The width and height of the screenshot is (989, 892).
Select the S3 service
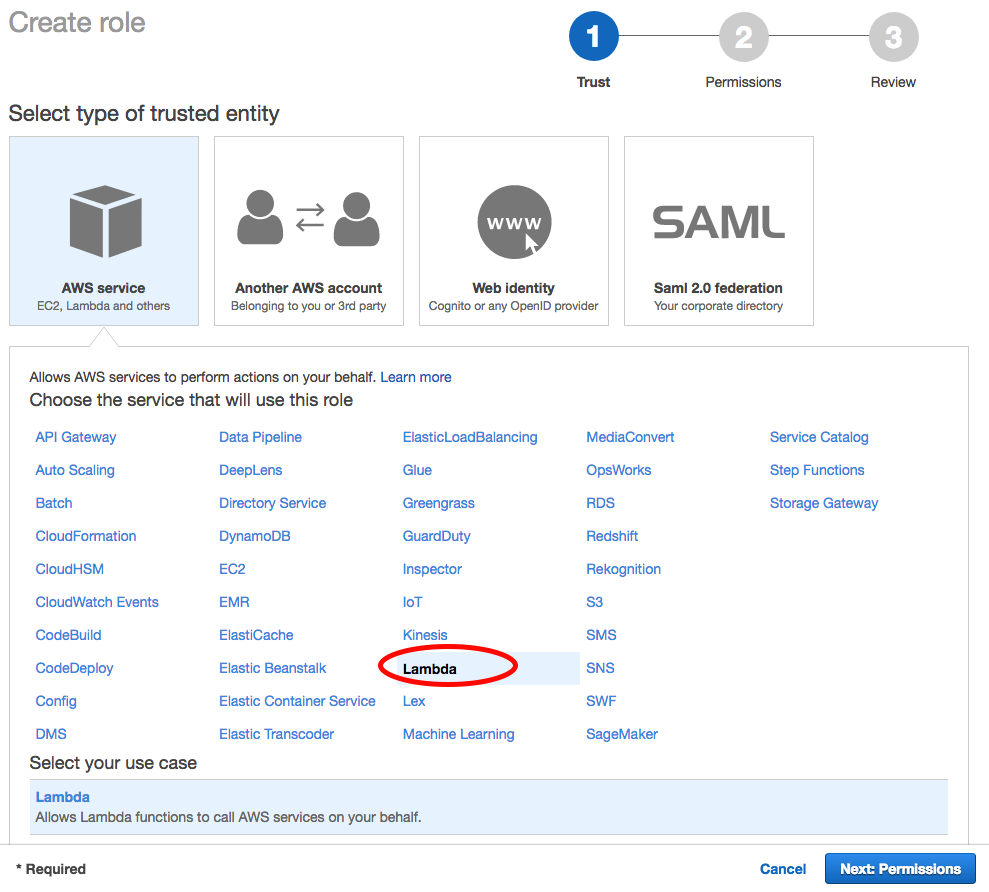[x=594, y=602]
